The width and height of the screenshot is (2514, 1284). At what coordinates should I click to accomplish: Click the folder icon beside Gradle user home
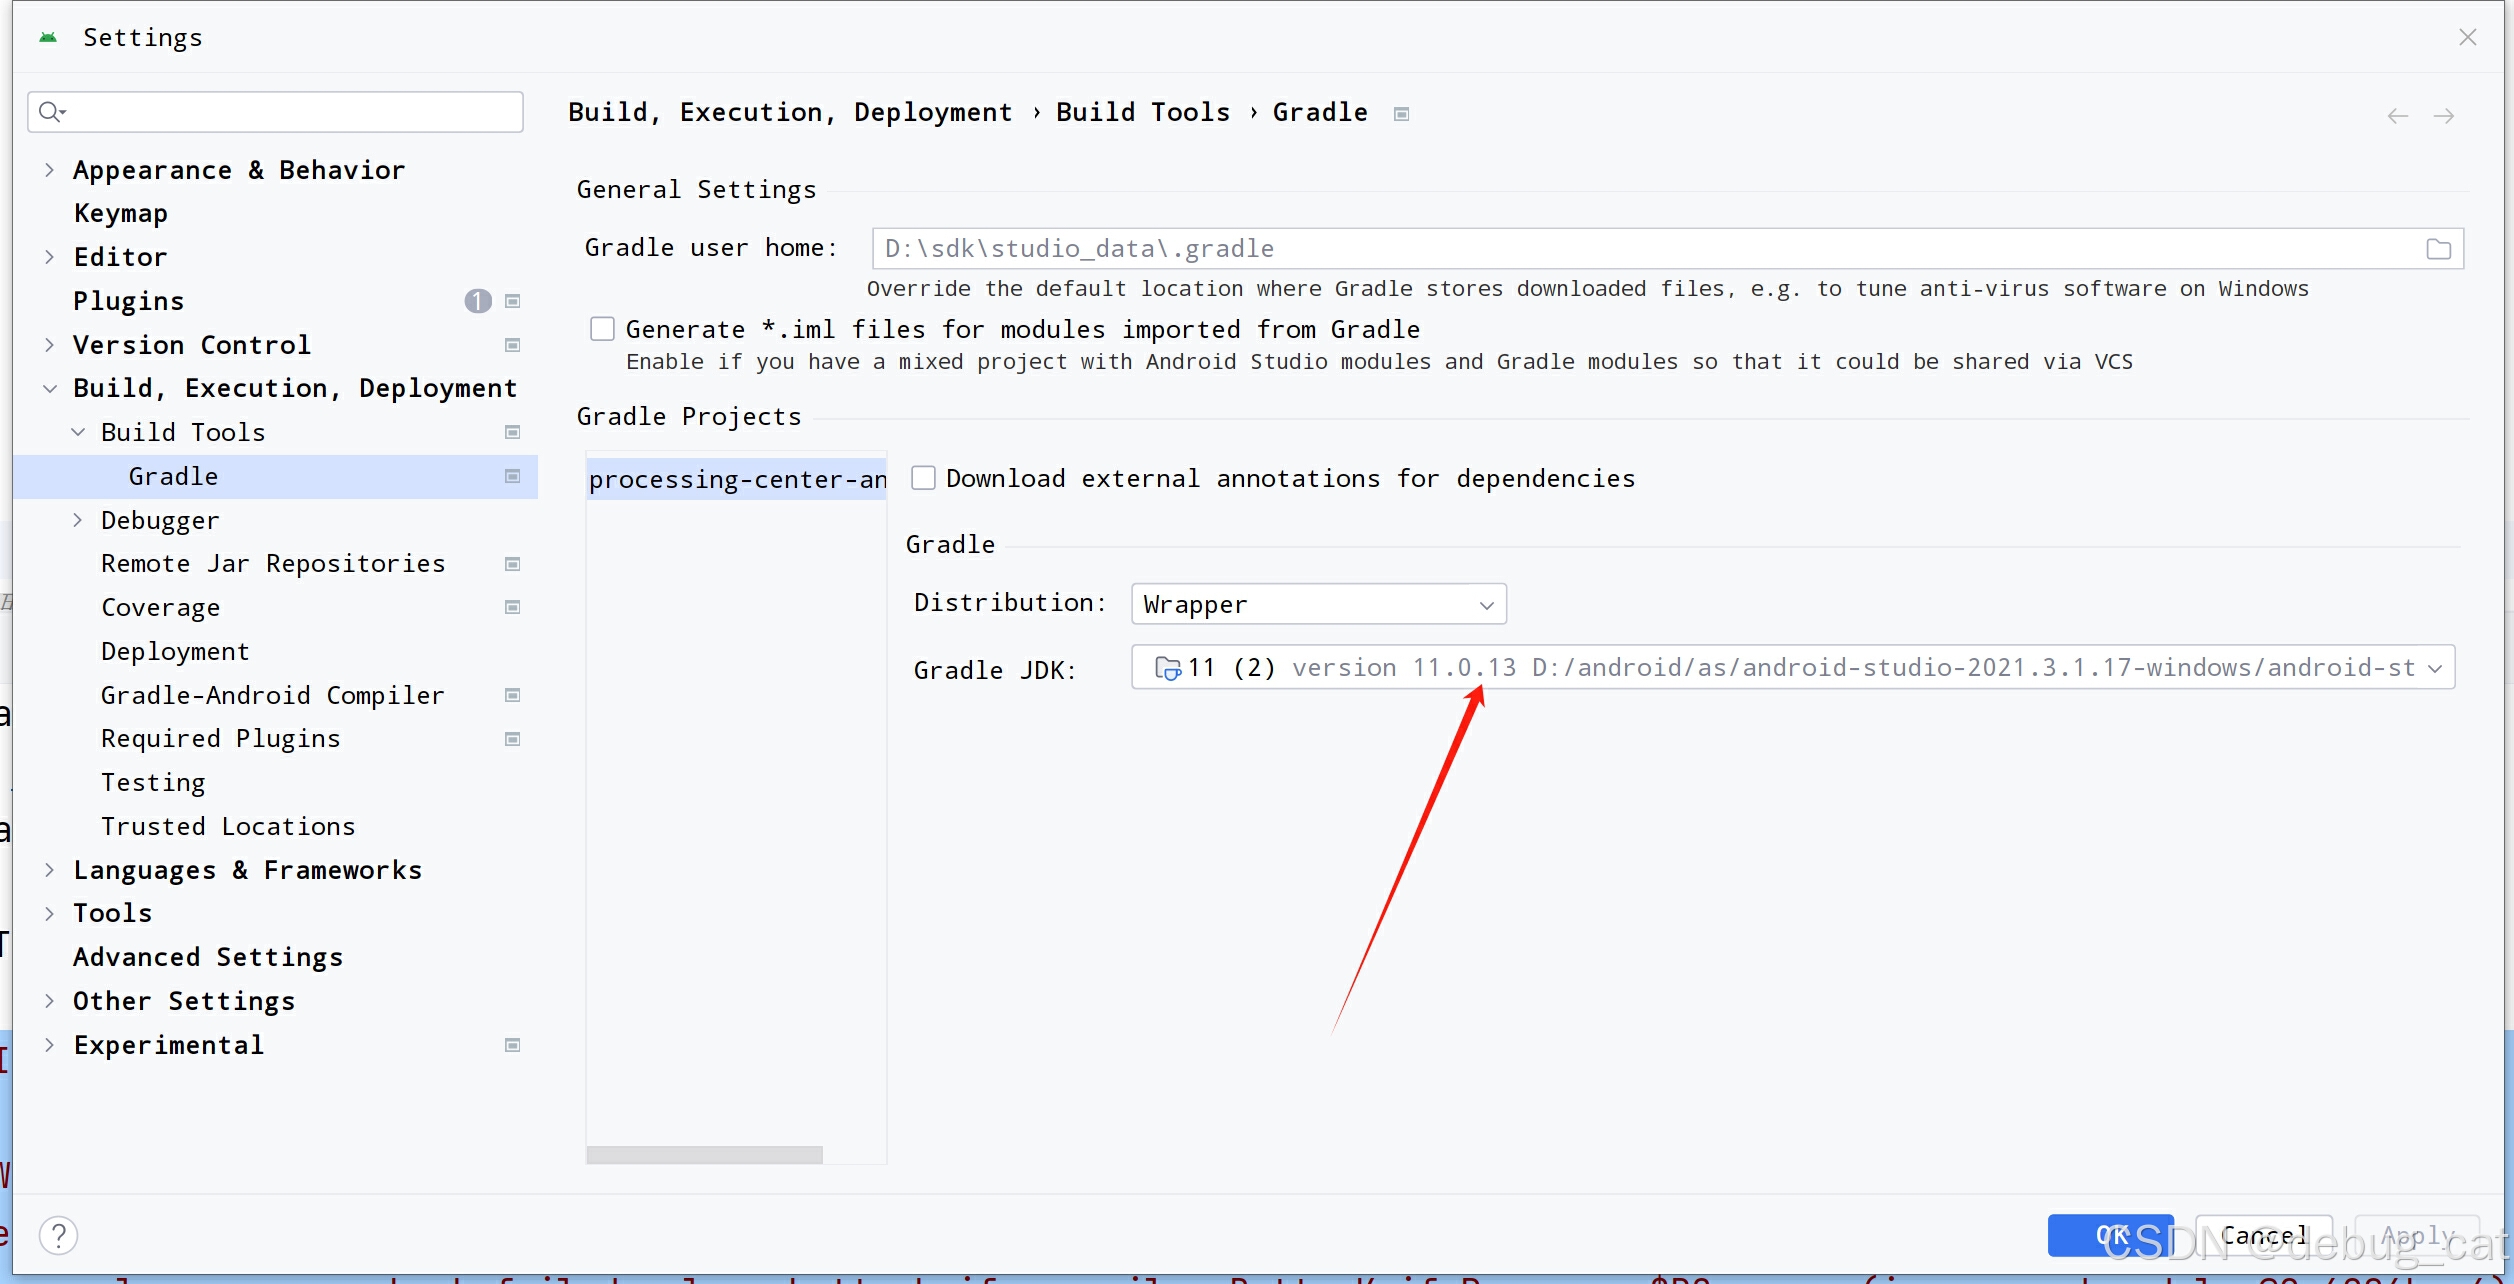coord(2438,248)
